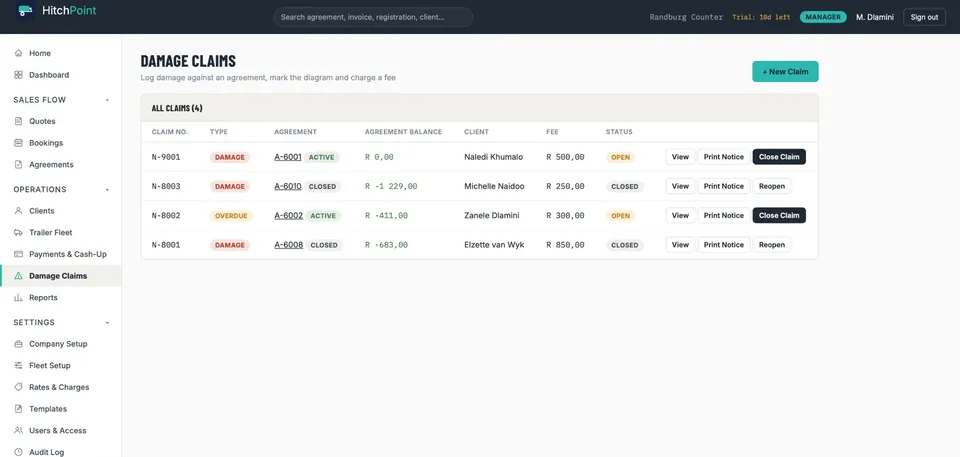
Task: Collapse the Sales Flow section
Action: (x=107, y=100)
